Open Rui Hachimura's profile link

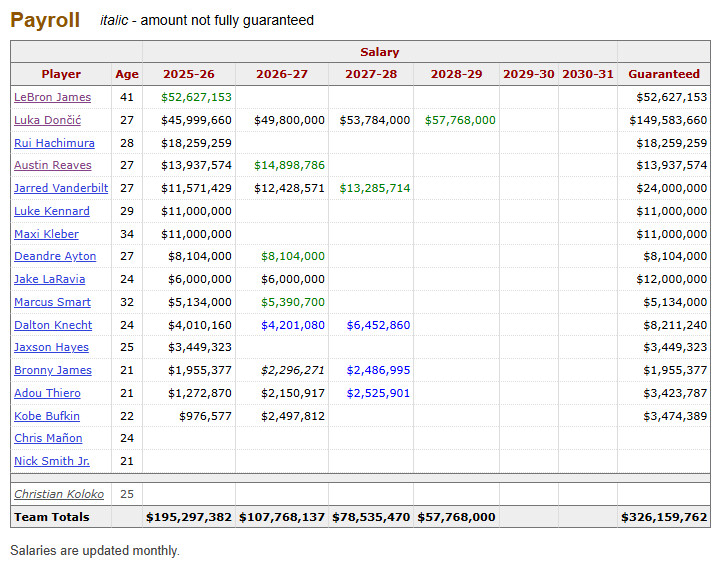point(54,143)
